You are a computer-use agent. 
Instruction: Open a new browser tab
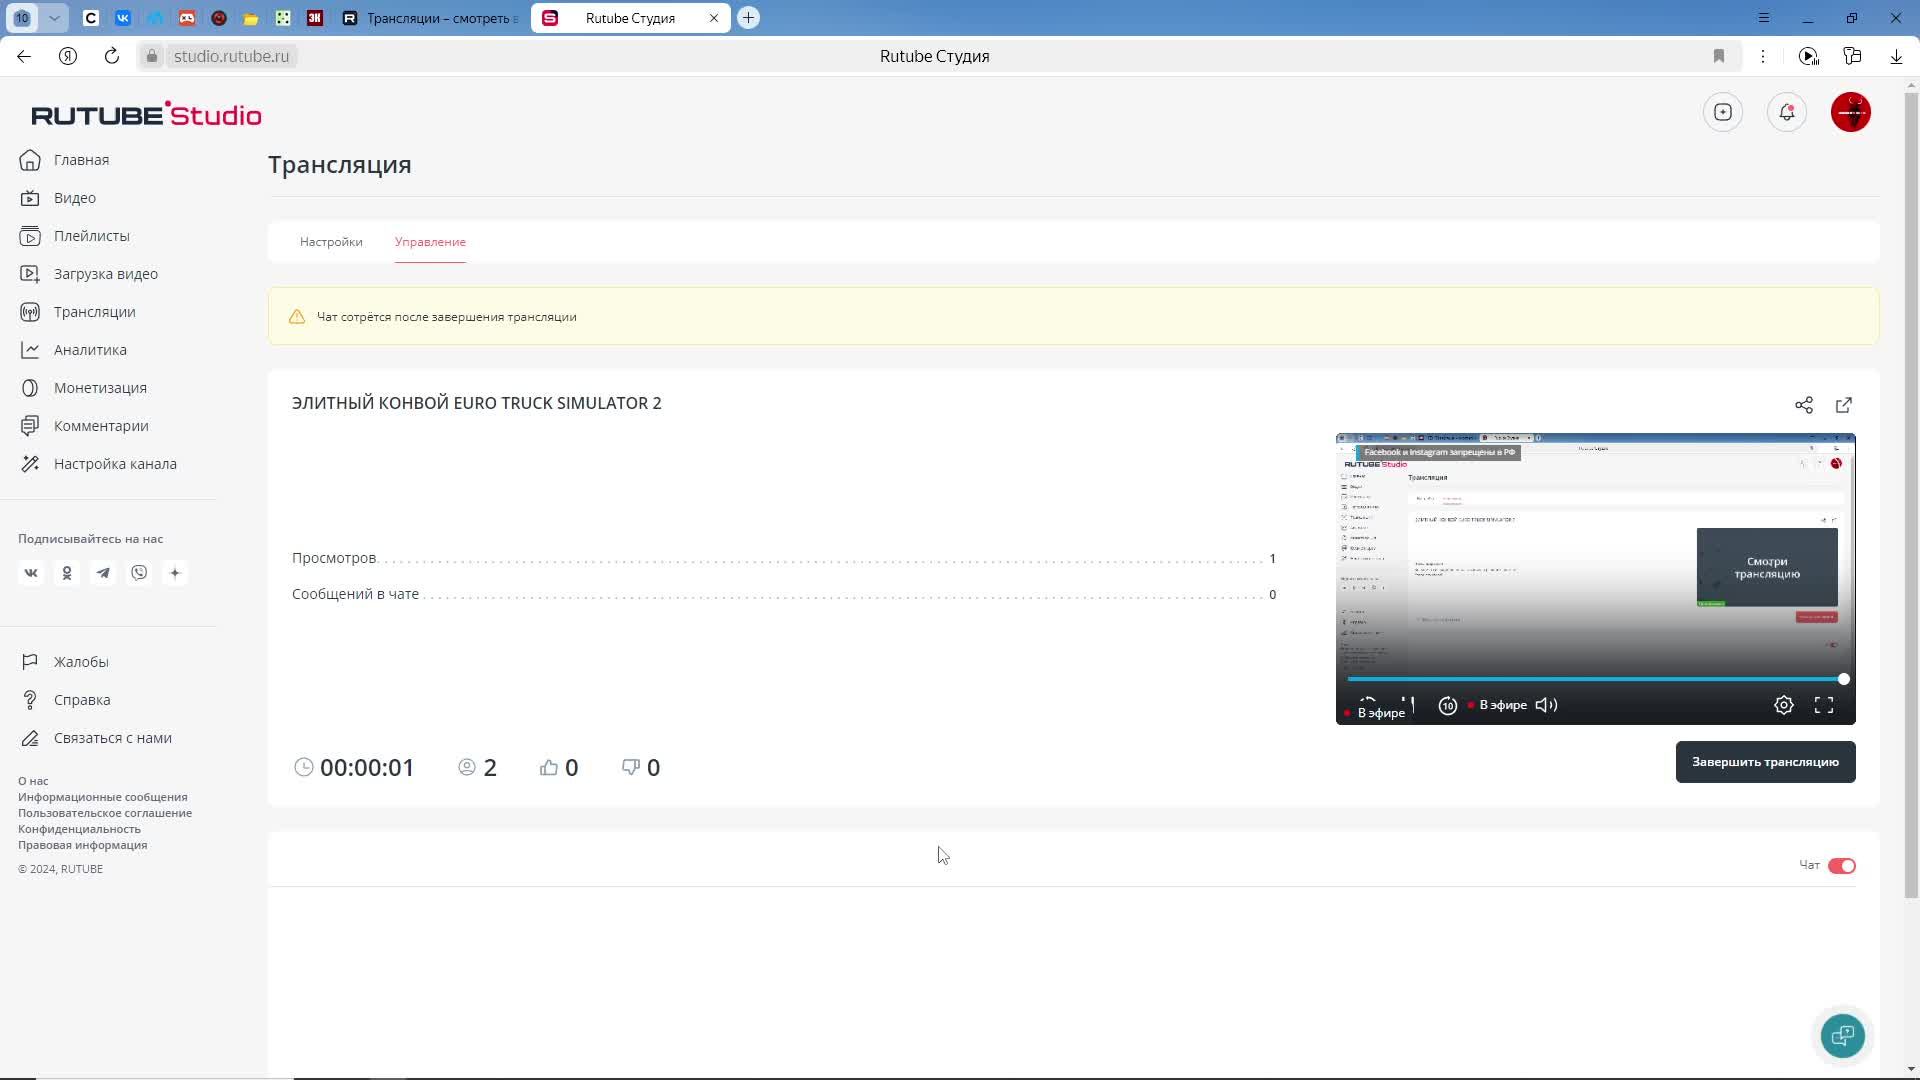tap(748, 18)
